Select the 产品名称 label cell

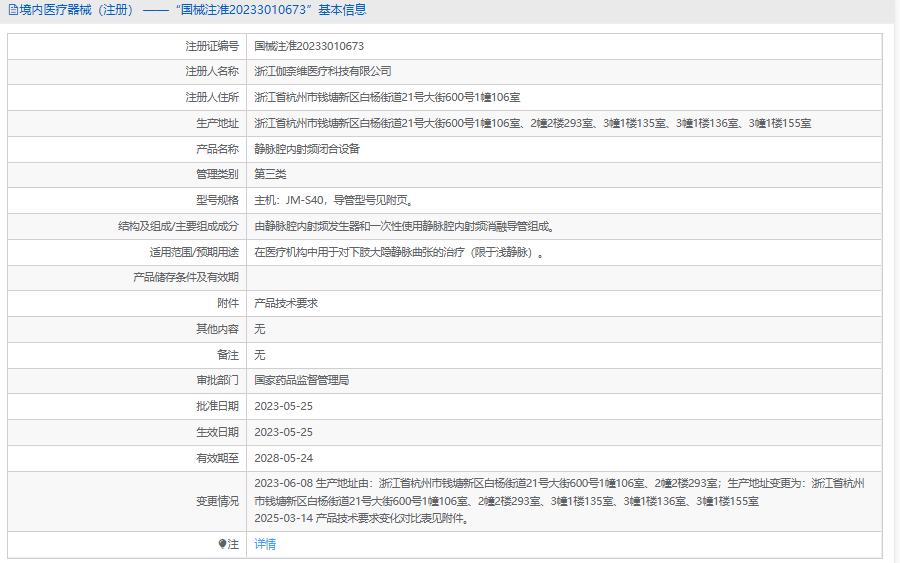pyautogui.click(x=217, y=149)
